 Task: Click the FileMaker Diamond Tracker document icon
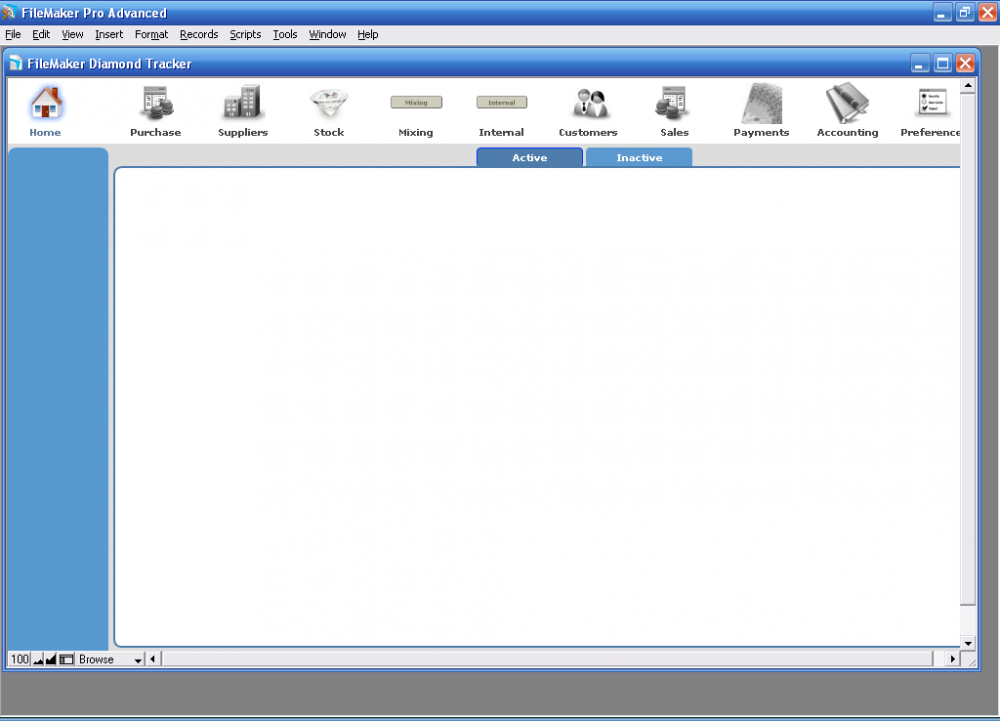[16, 63]
